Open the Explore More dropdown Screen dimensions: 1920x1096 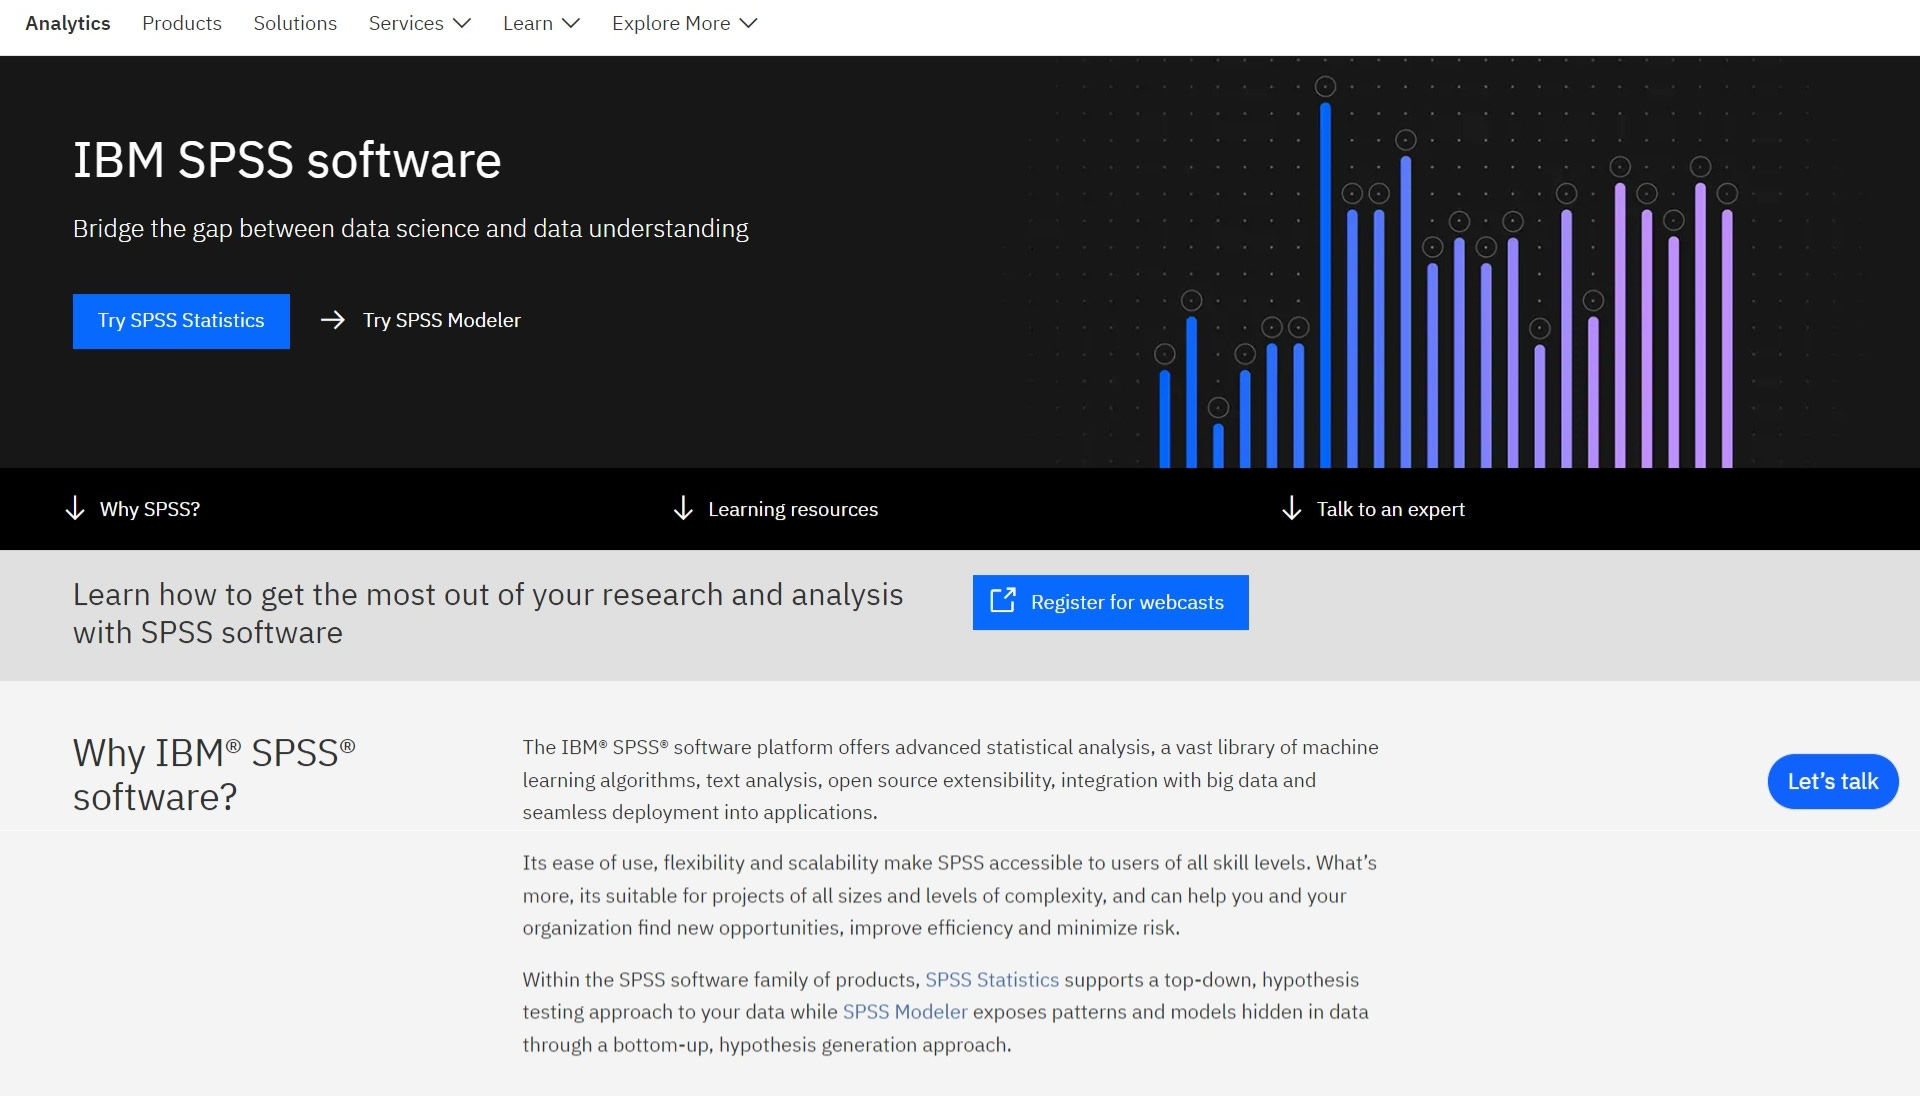click(684, 23)
